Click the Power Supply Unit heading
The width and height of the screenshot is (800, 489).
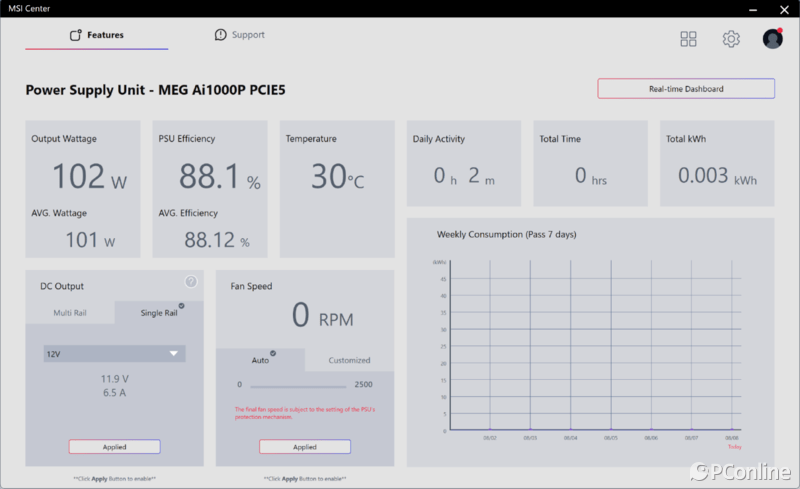[x=155, y=90]
